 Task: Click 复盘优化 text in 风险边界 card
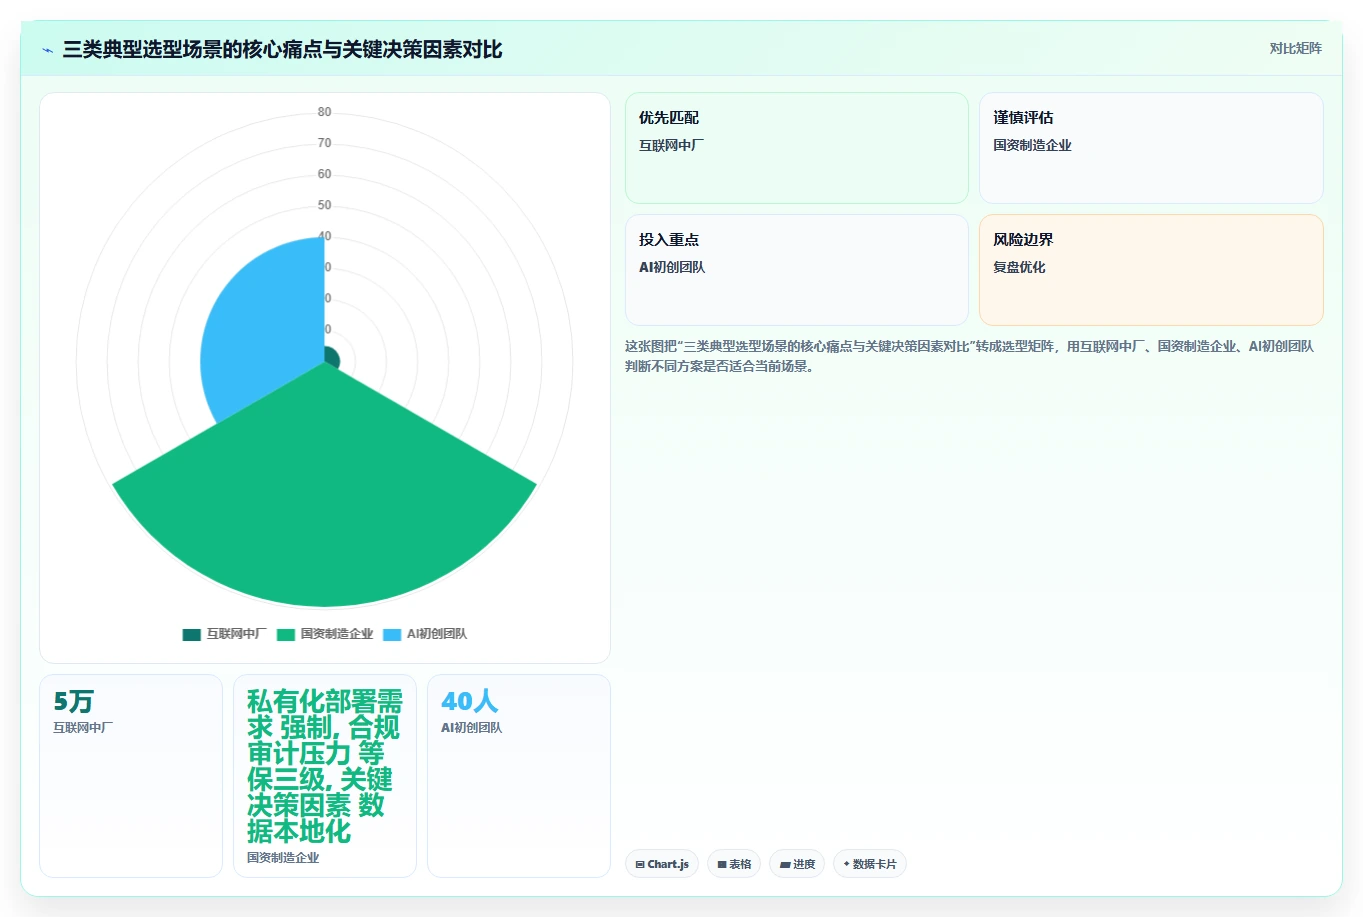pos(1019,267)
